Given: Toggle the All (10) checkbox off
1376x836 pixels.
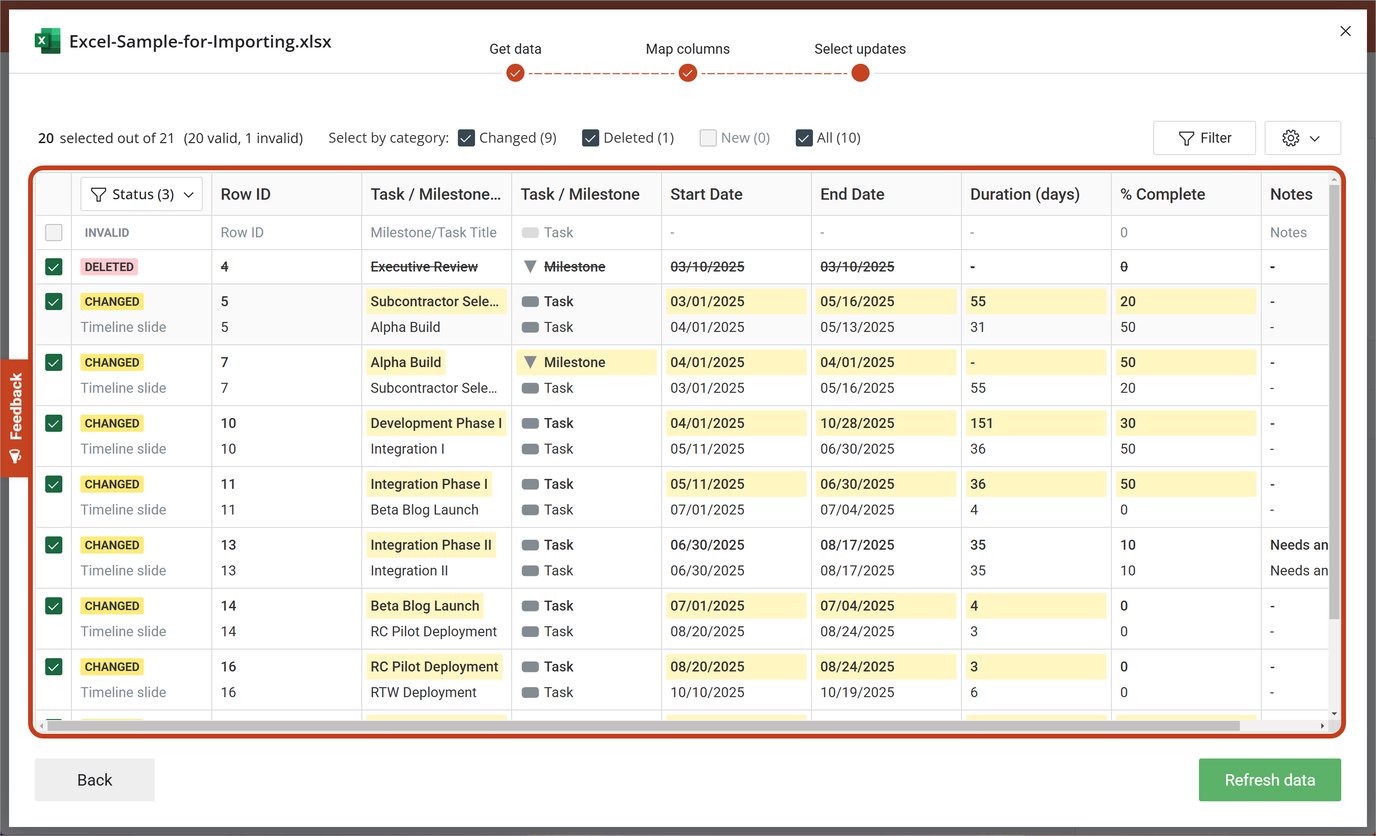Looking at the screenshot, I should click(804, 137).
